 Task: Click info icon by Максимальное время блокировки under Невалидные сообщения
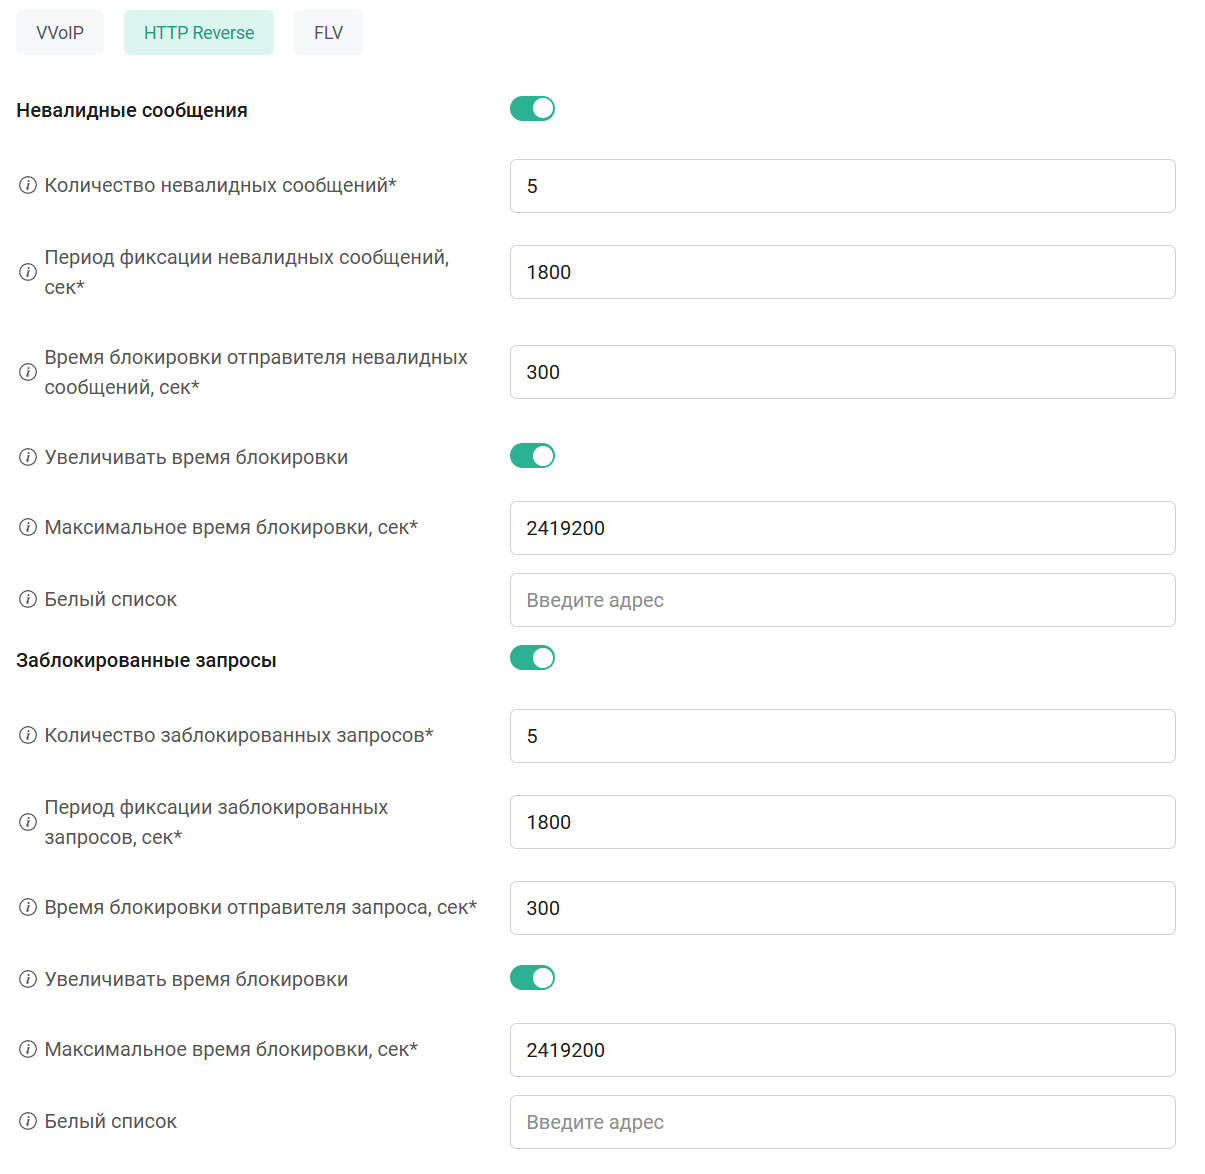coord(28,528)
